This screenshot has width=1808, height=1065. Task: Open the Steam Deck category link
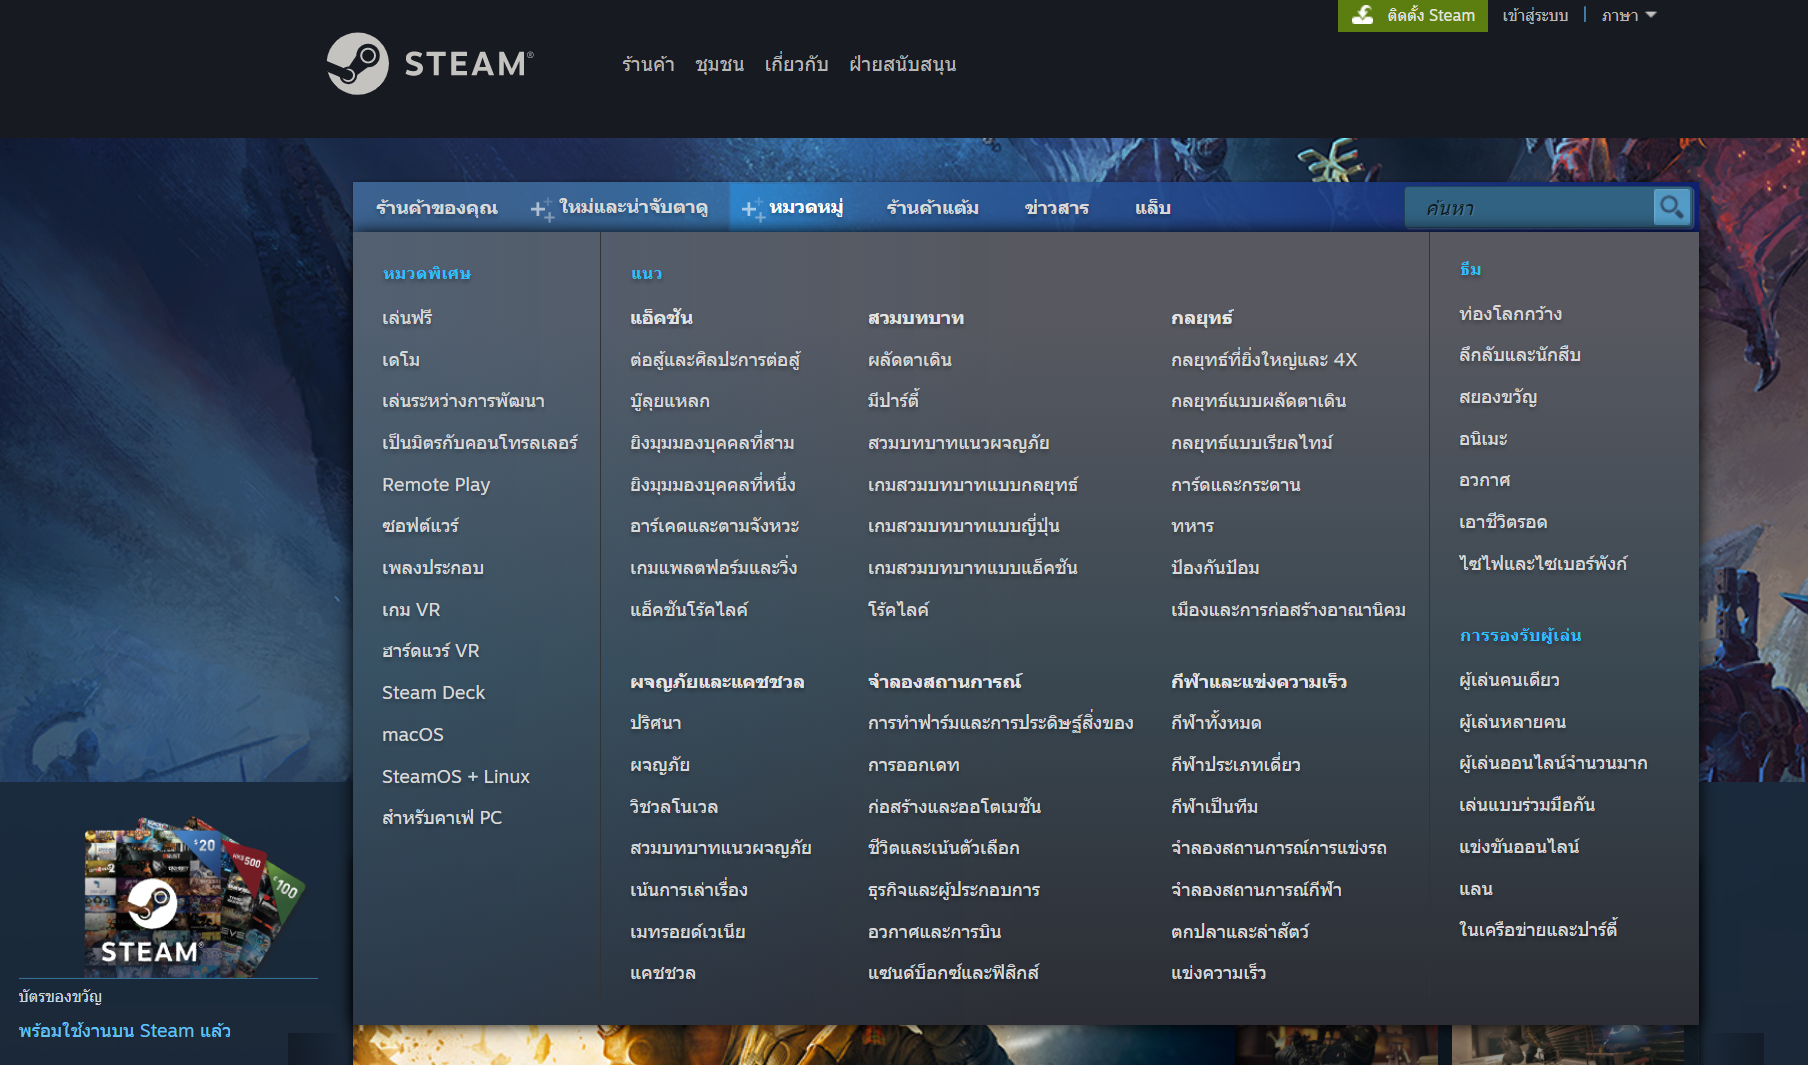click(433, 693)
